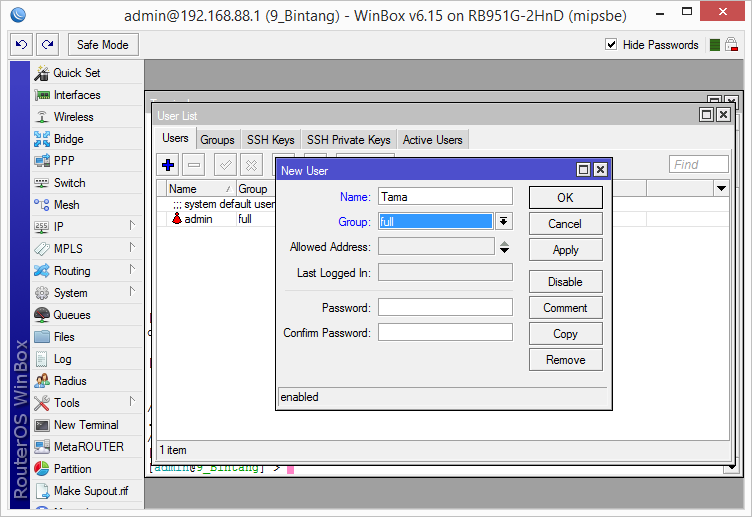Switch to the SSH Keys tab
752x517 pixels.
(270, 140)
